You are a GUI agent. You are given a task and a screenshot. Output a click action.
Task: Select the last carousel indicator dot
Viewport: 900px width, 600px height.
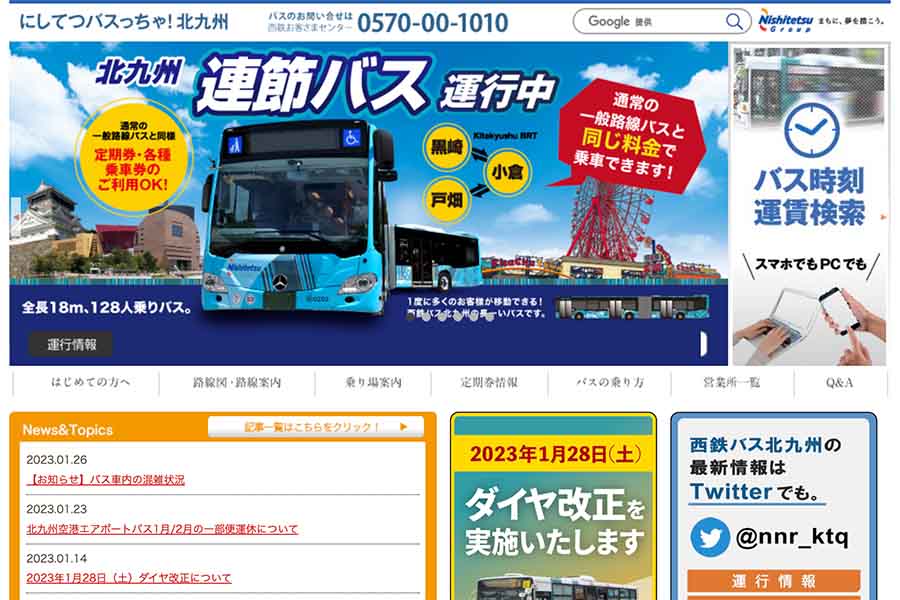pyautogui.click(x=490, y=315)
